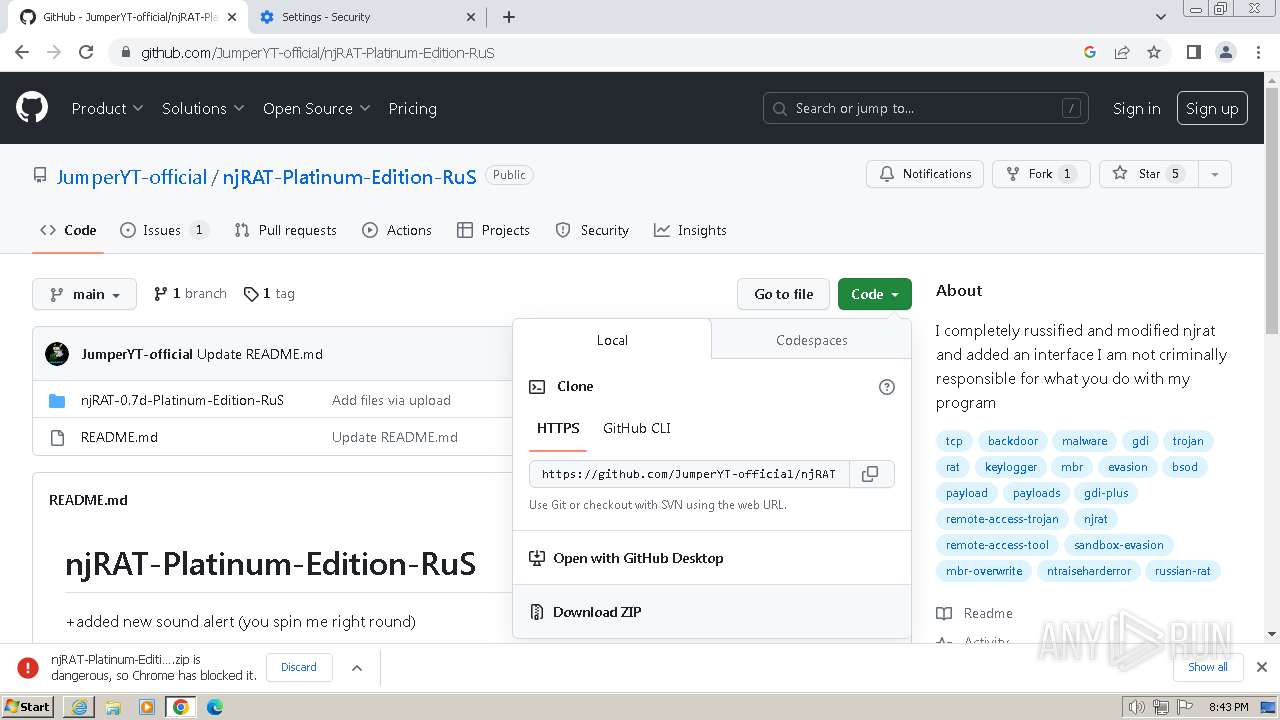Open Internet Explorer from taskbar

pos(79,707)
